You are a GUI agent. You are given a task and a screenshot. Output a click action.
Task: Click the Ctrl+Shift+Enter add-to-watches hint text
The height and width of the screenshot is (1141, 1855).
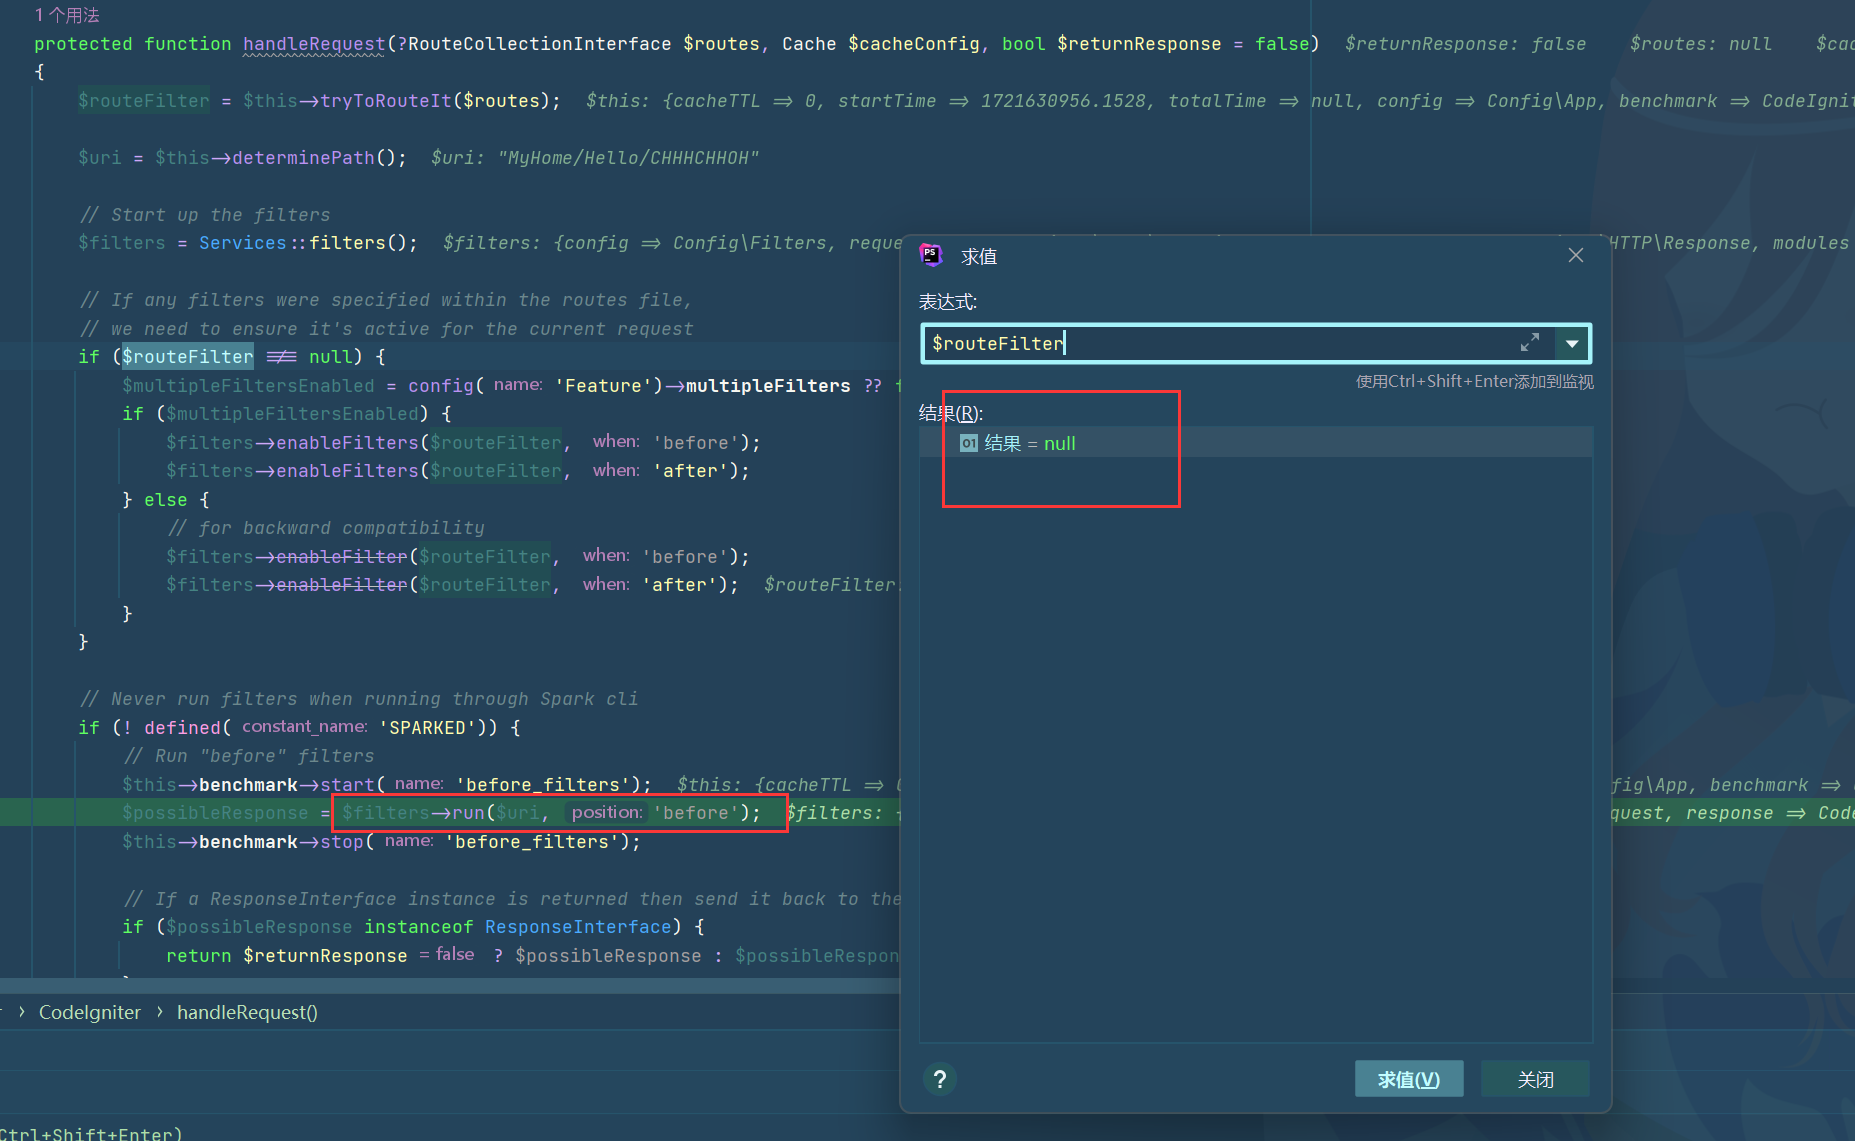click(1474, 381)
